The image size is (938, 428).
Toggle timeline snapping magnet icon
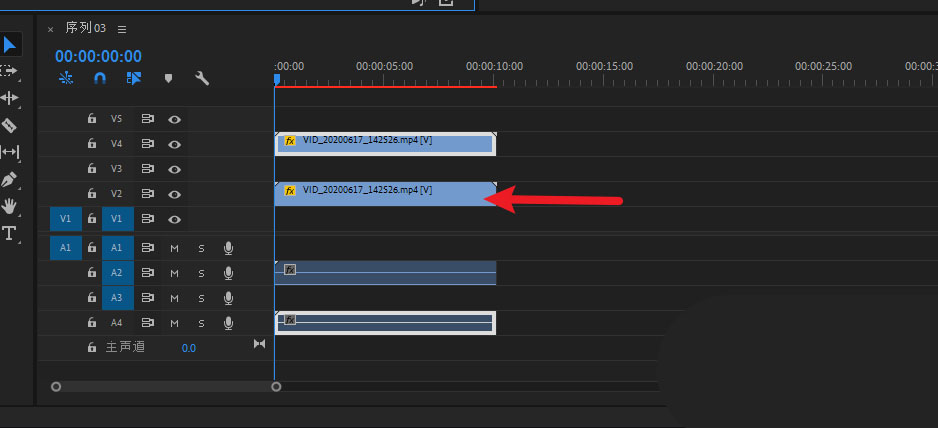click(x=100, y=78)
